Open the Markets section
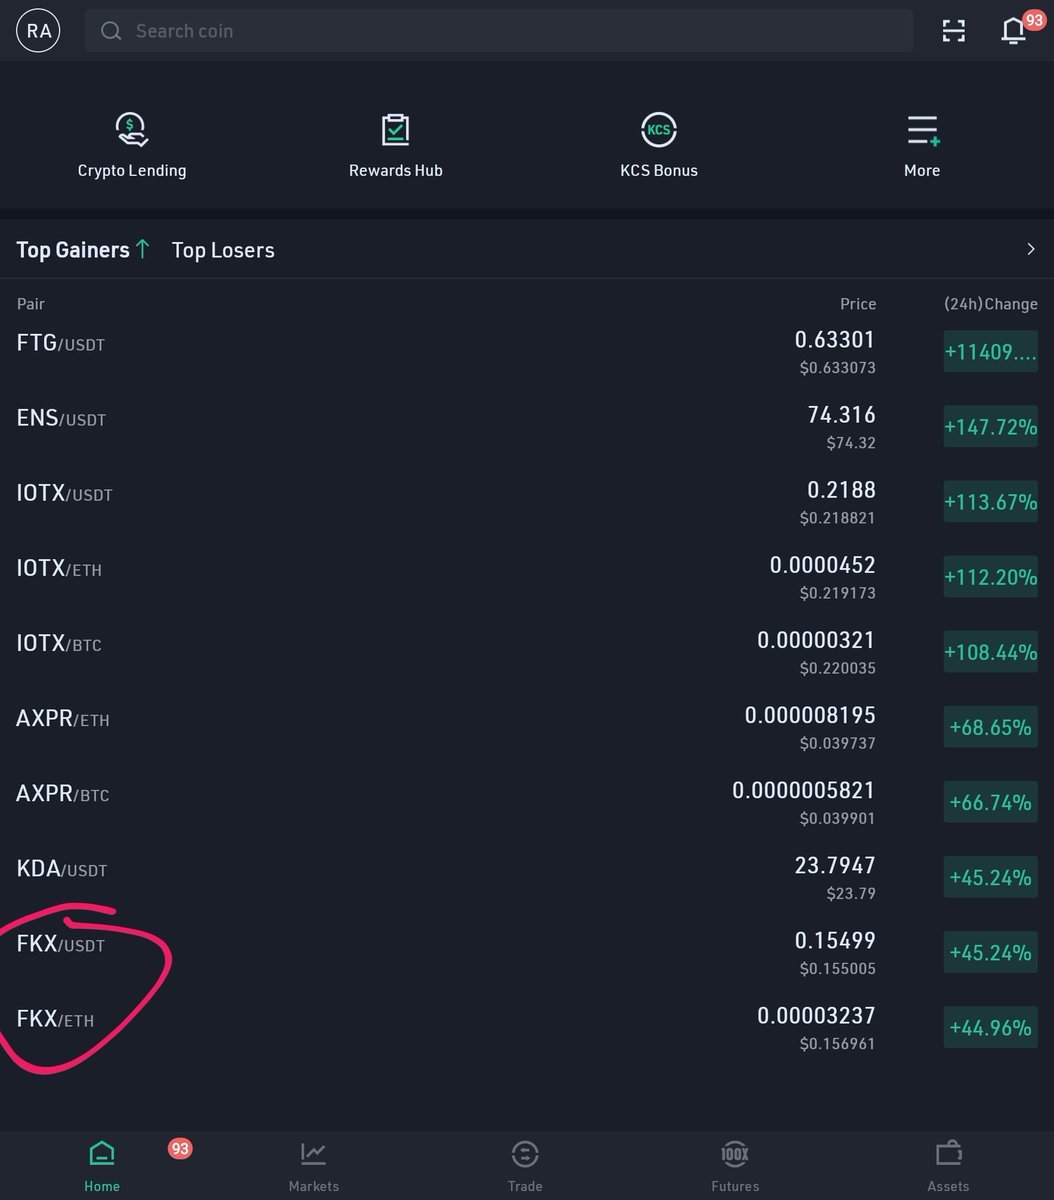The image size is (1054, 1200). 313,1165
